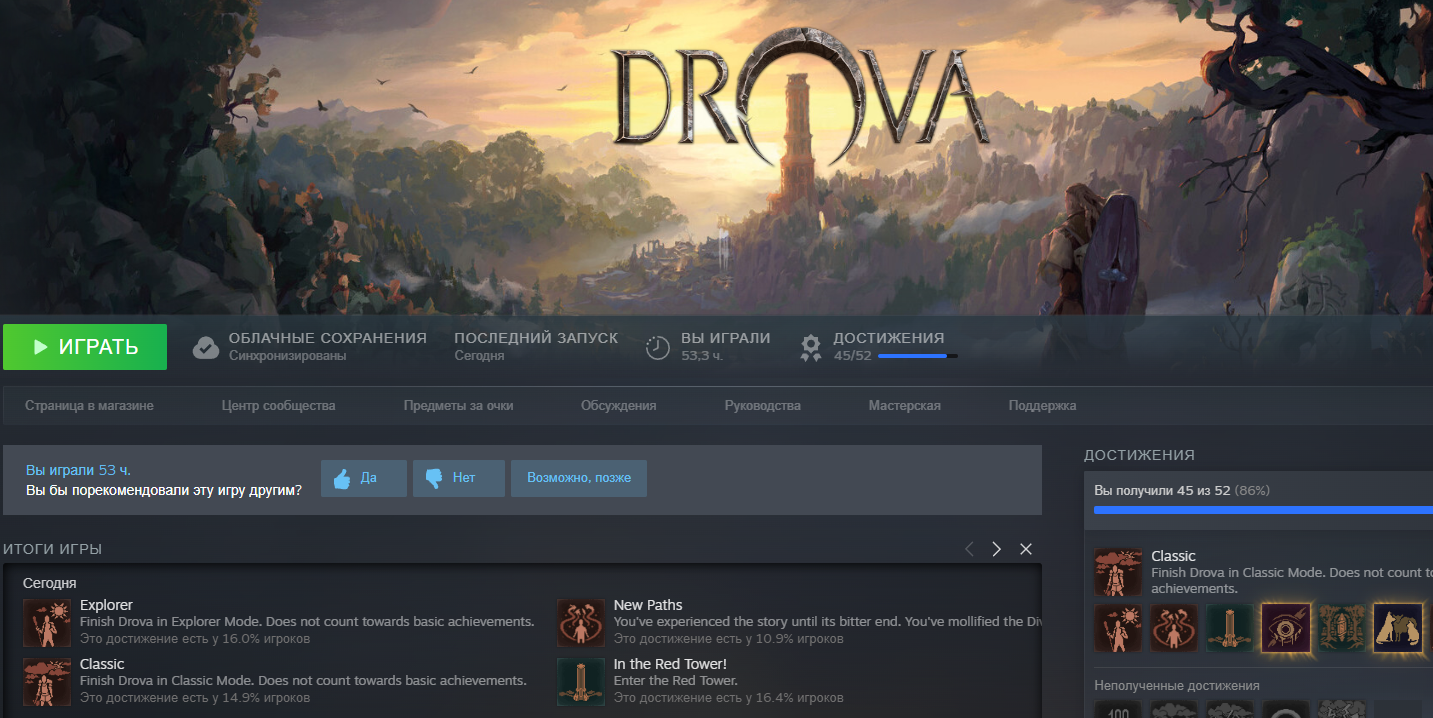Open the Мастерская tab
This screenshot has width=1433, height=718.
pyautogui.click(x=904, y=406)
